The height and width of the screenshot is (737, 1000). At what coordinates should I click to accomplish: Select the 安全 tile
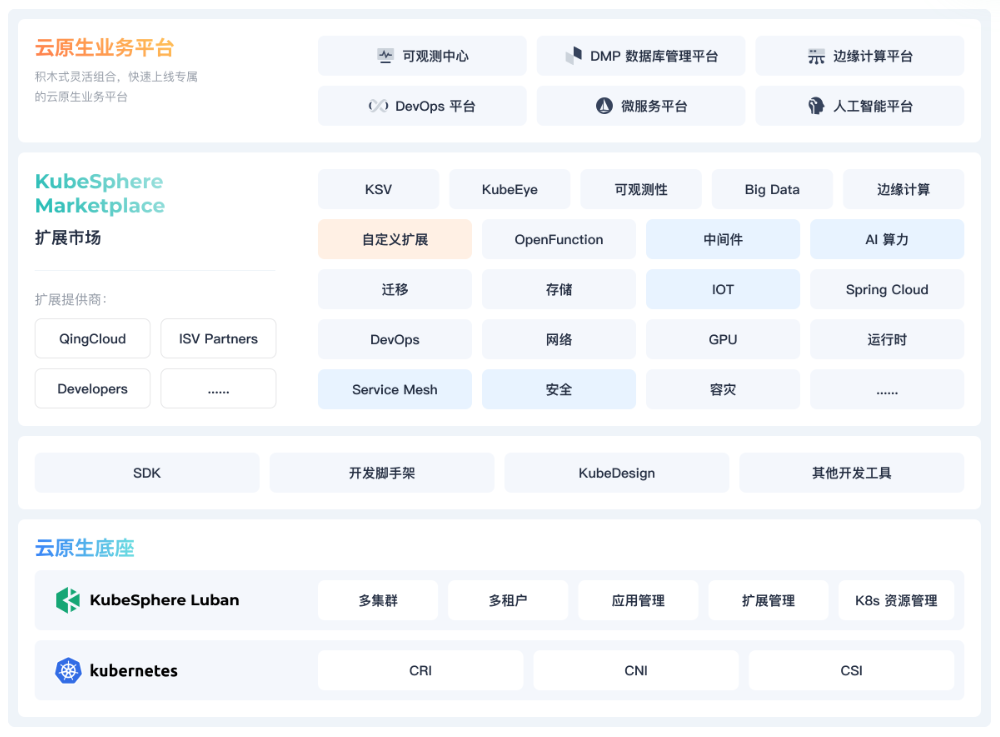point(559,389)
